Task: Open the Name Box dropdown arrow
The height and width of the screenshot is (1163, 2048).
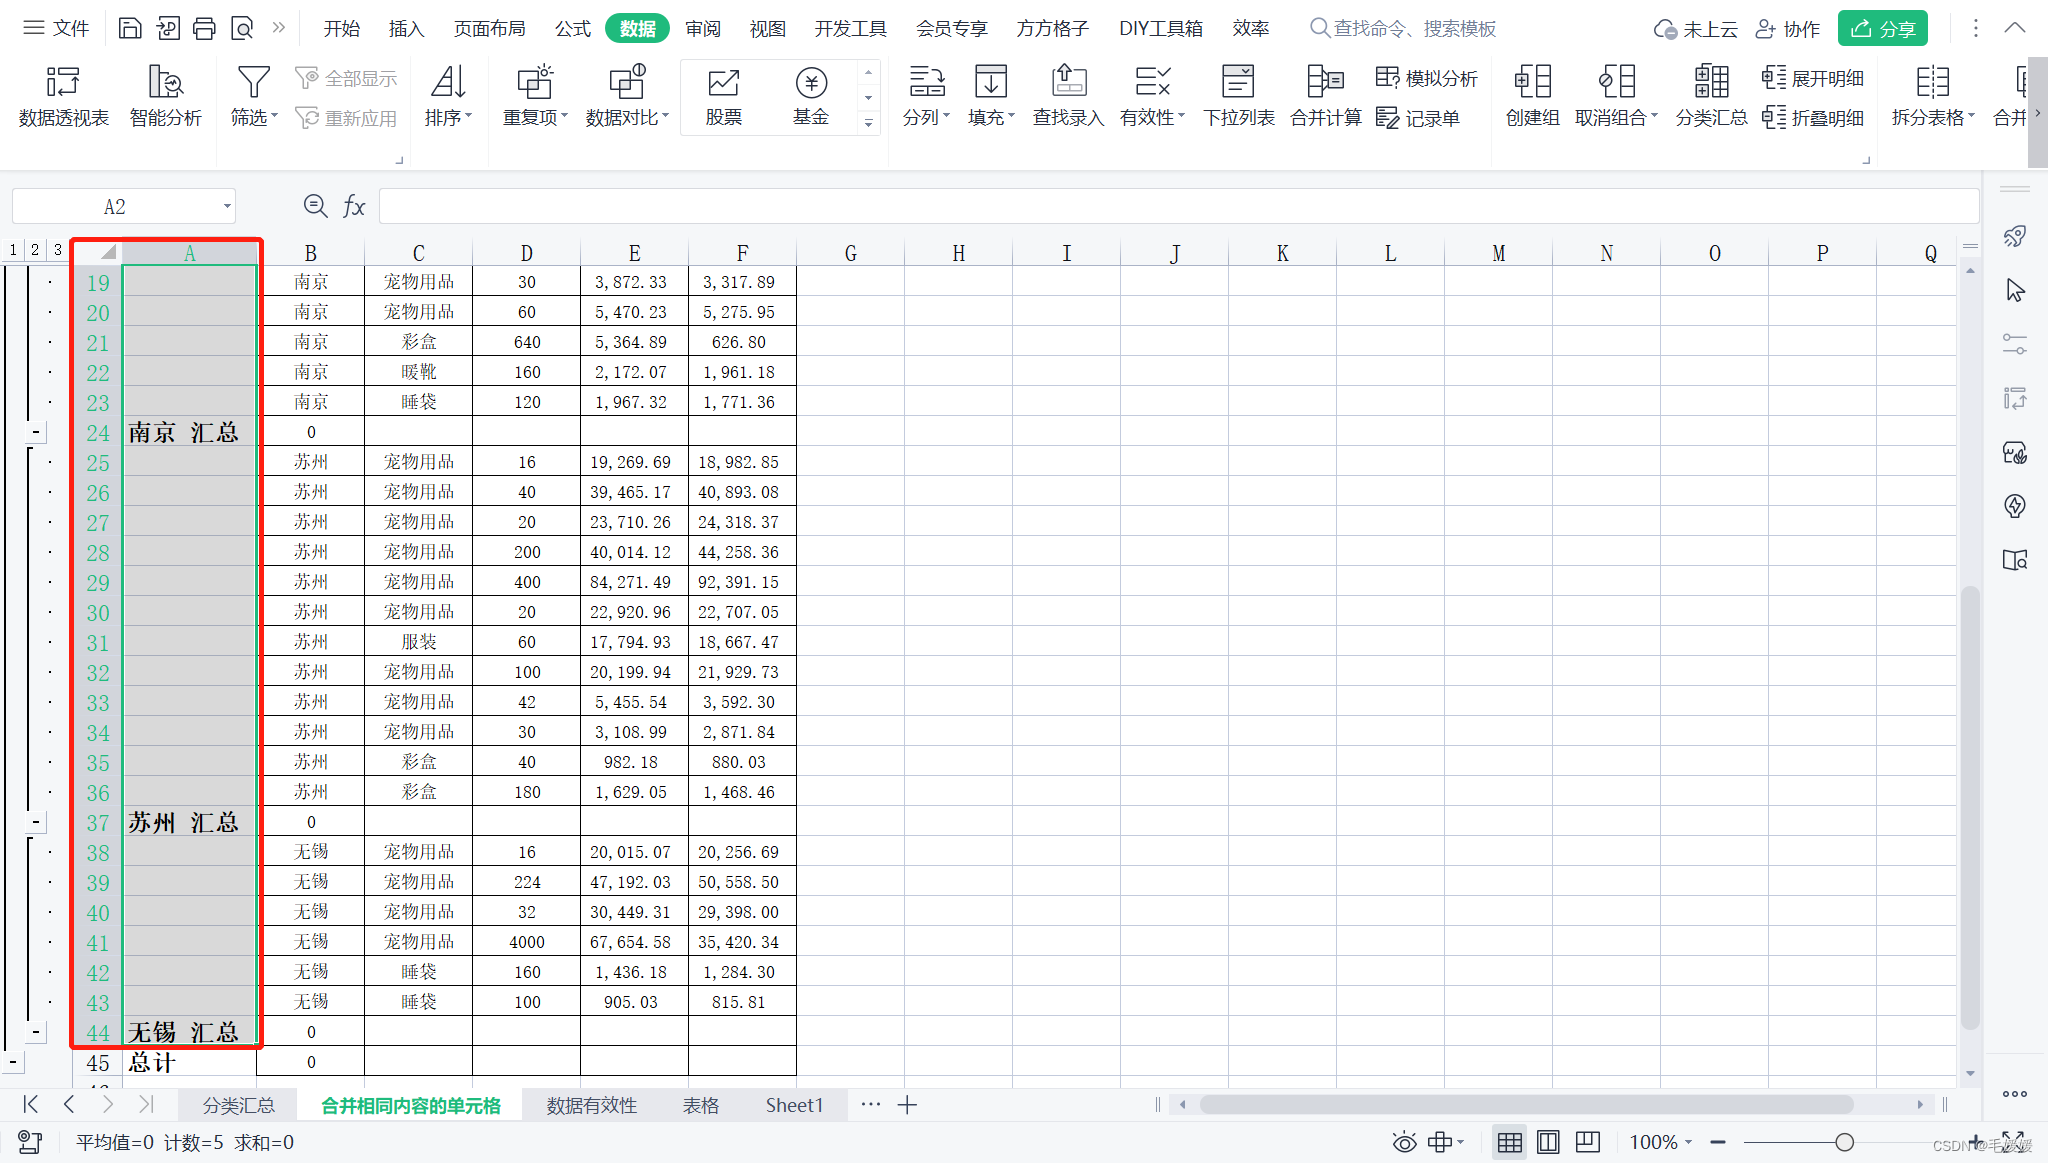Action: (x=227, y=207)
